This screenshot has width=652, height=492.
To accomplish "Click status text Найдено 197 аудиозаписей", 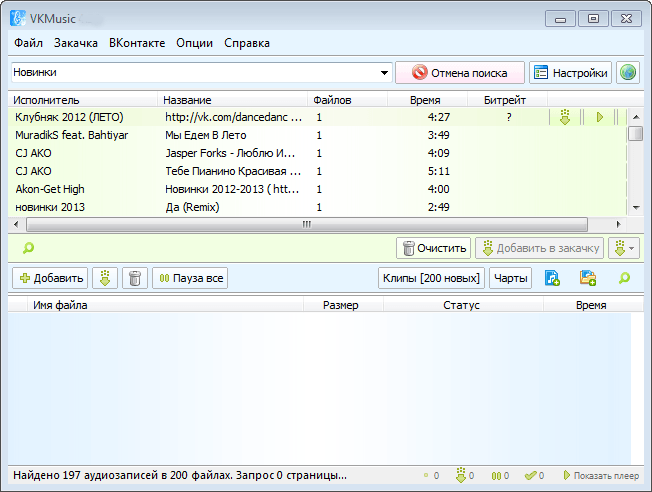I will click(x=180, y=475).
